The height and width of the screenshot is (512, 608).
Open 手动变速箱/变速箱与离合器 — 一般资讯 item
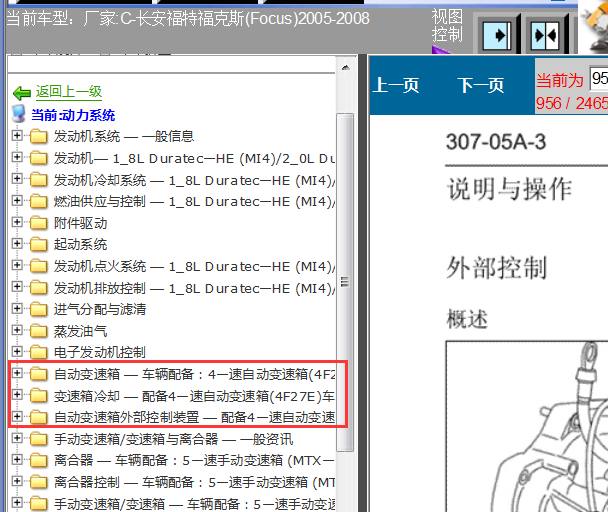[173, 439]
